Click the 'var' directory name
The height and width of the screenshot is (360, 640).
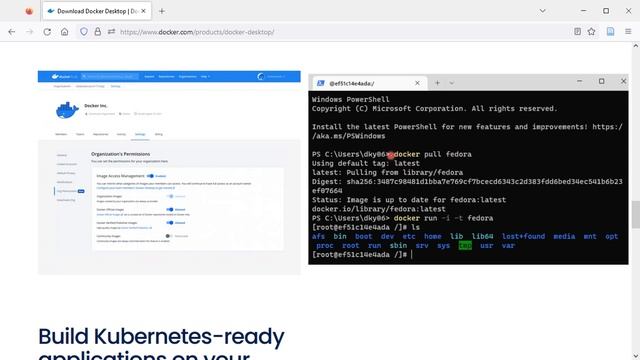(508, 246)
